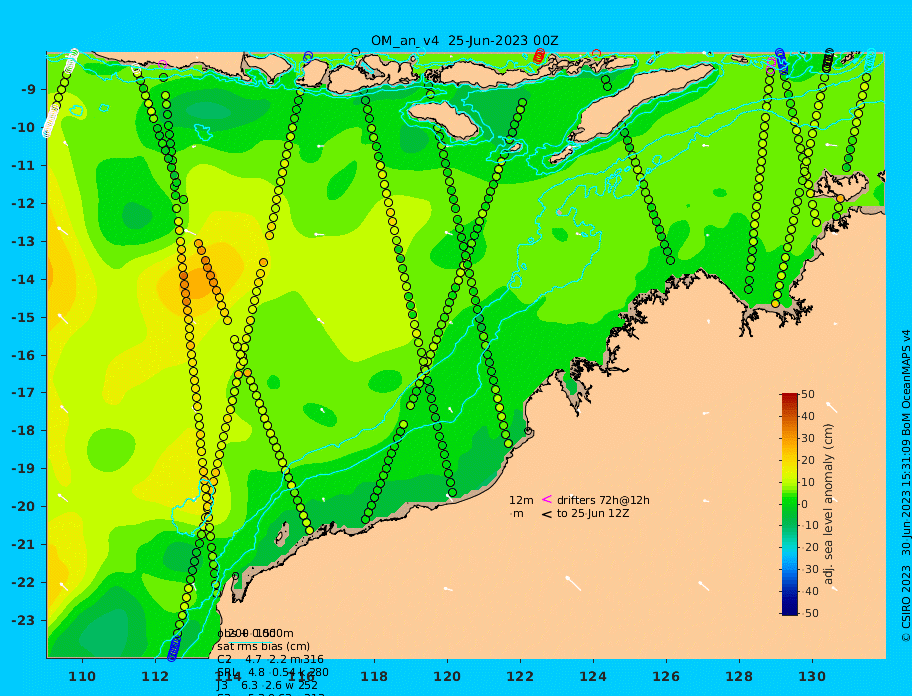Click latitude axis label '-18'

coord(23,431)
